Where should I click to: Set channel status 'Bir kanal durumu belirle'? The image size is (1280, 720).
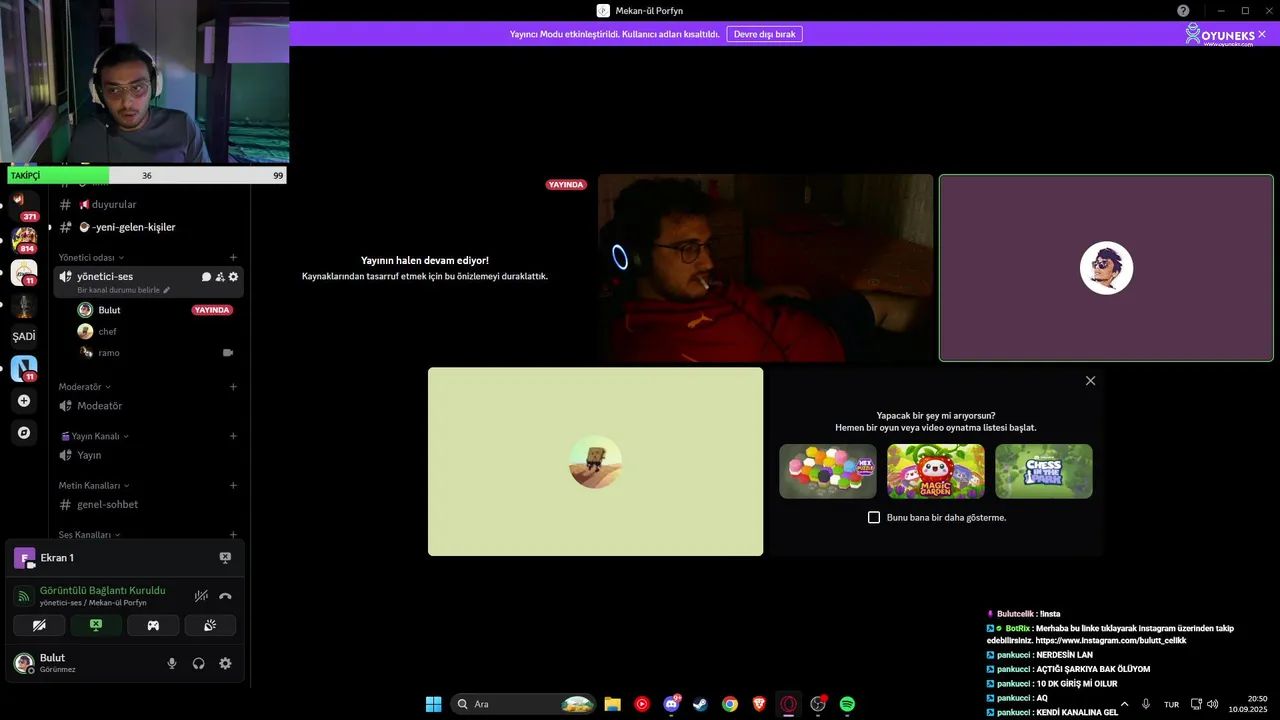(124, 290)
